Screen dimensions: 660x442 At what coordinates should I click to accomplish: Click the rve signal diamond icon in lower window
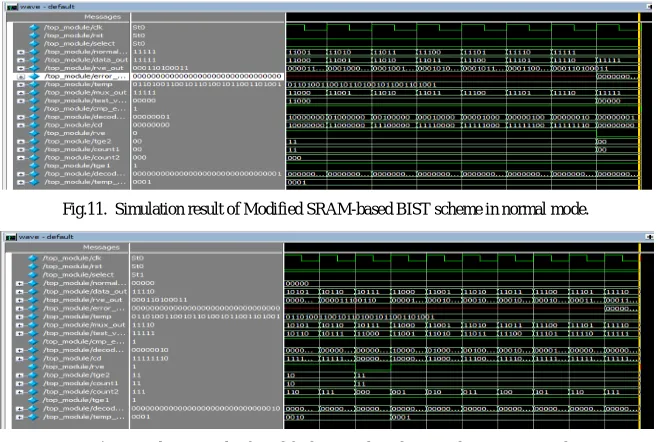click(x=33, y=367)
